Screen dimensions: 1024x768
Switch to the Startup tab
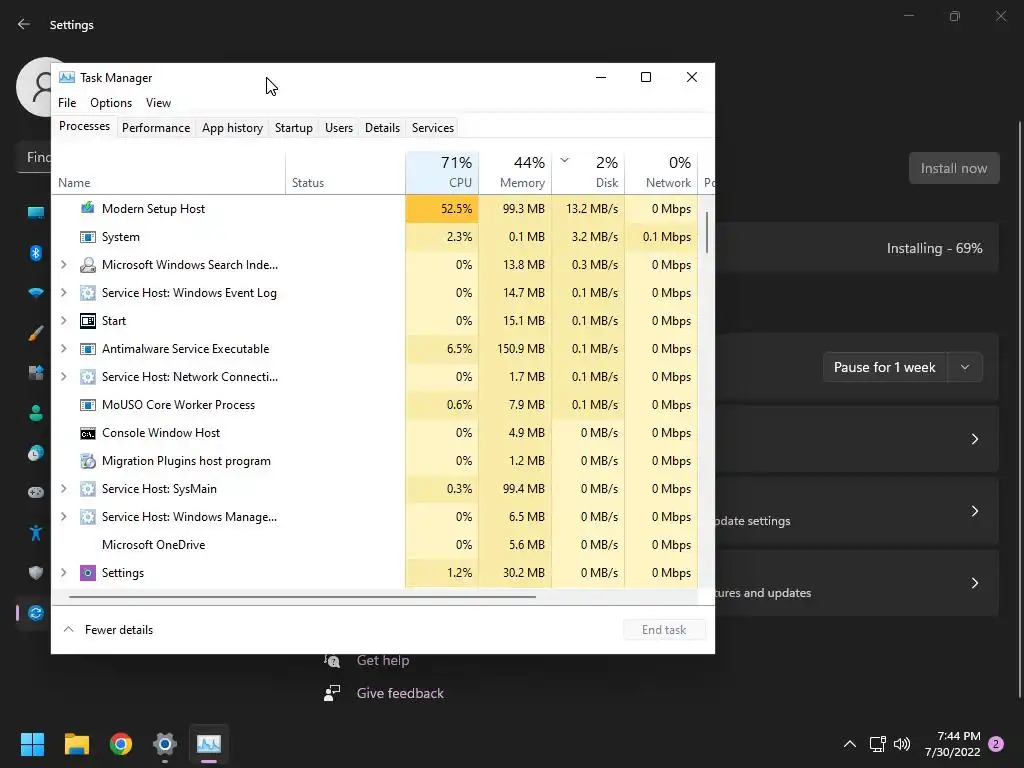(x=294, y=127)
